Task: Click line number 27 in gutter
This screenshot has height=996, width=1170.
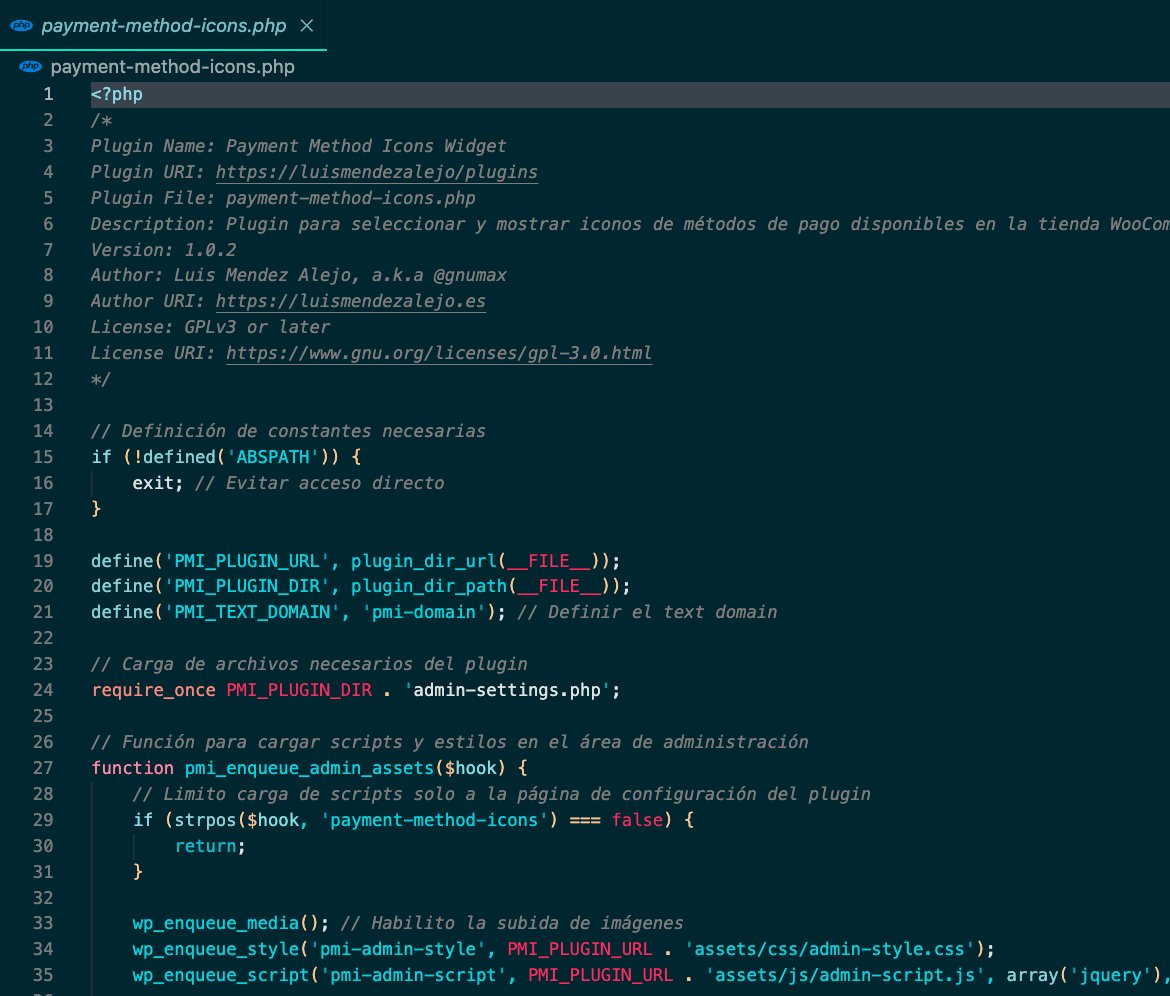Action: pos(43,768)
